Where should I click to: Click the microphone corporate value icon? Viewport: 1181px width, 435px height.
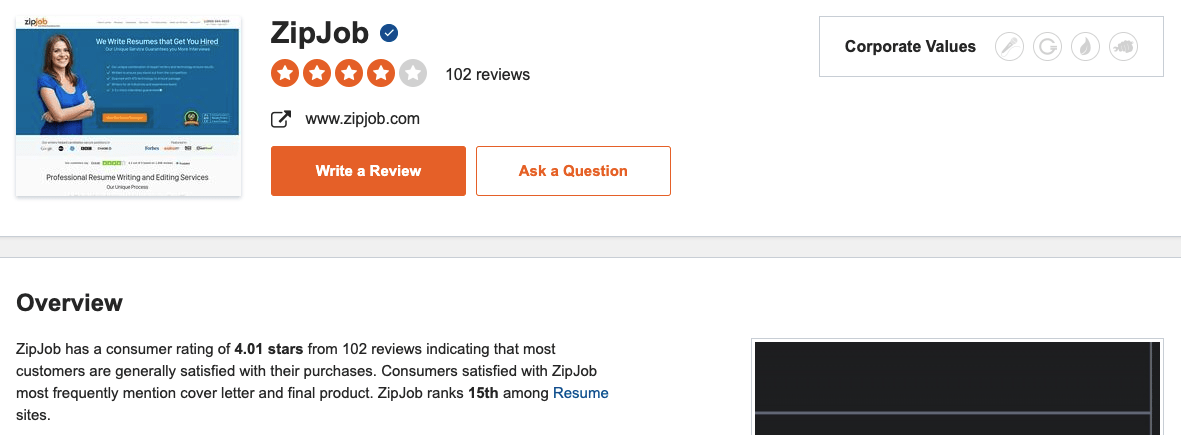coord(1009,47)
